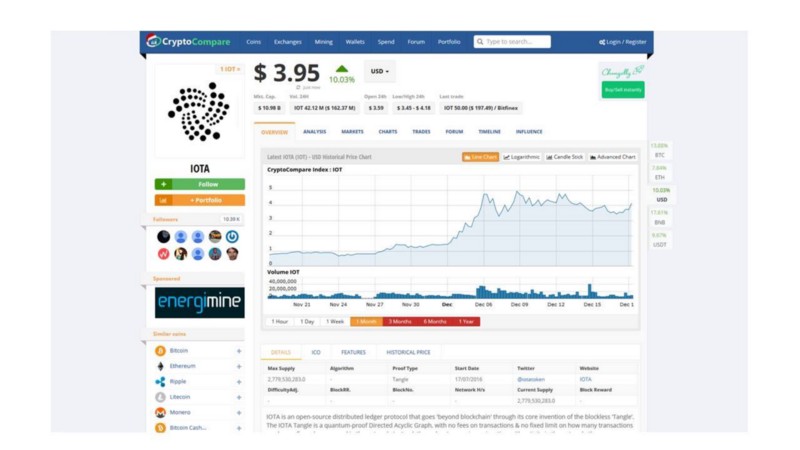Switch to the Analysis tab

tap(314, 132)
